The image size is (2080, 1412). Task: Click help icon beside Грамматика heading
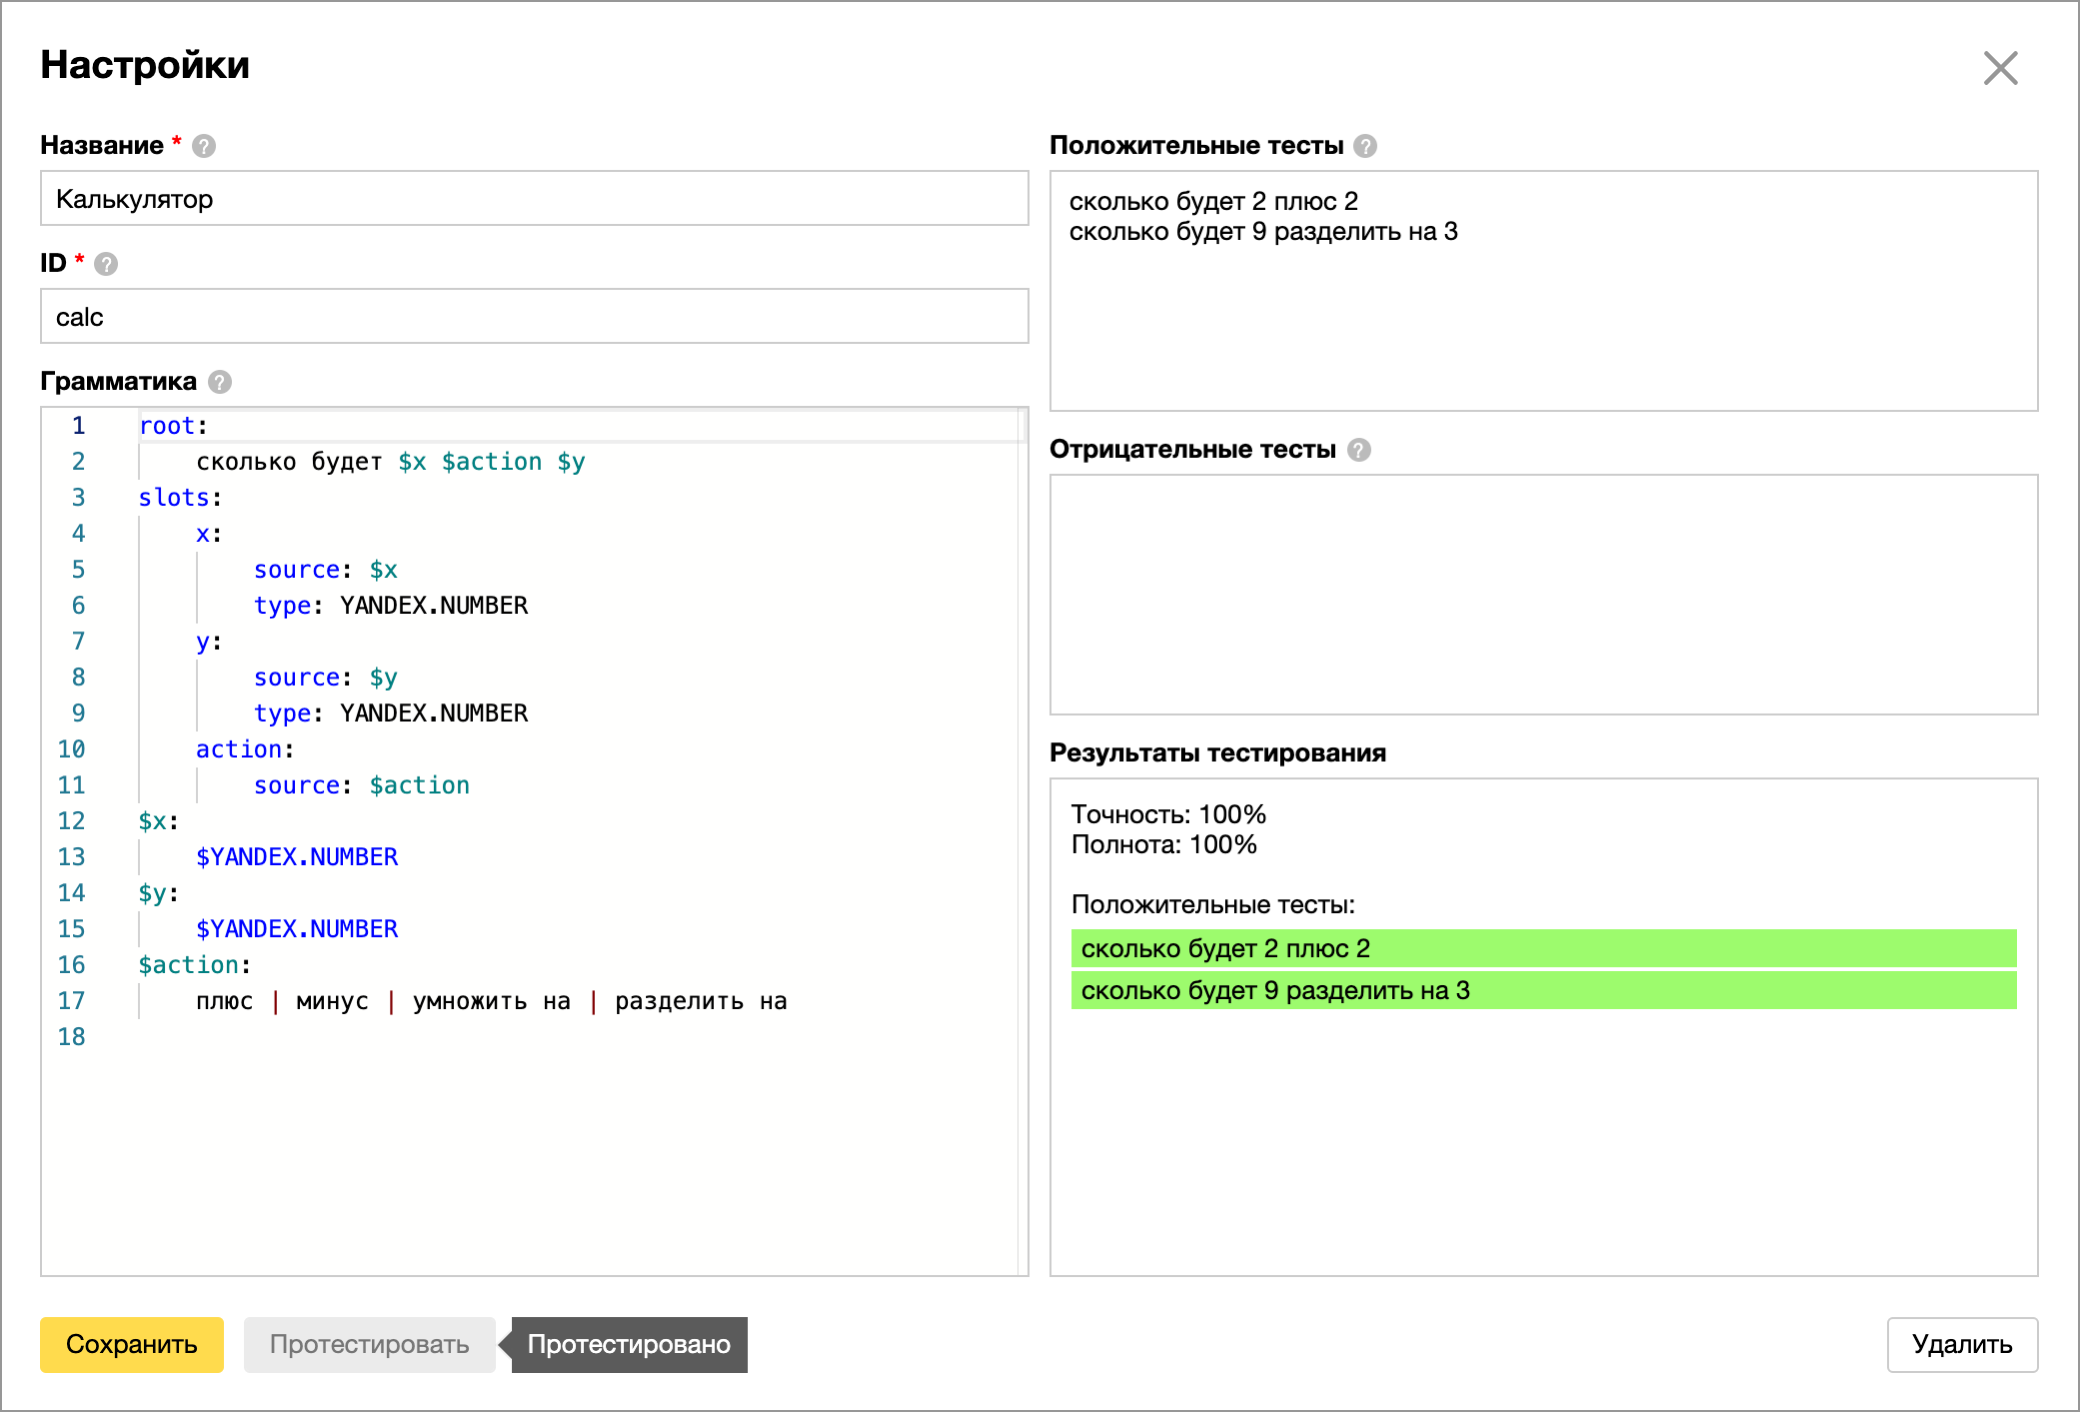click(x=220, y=382)
